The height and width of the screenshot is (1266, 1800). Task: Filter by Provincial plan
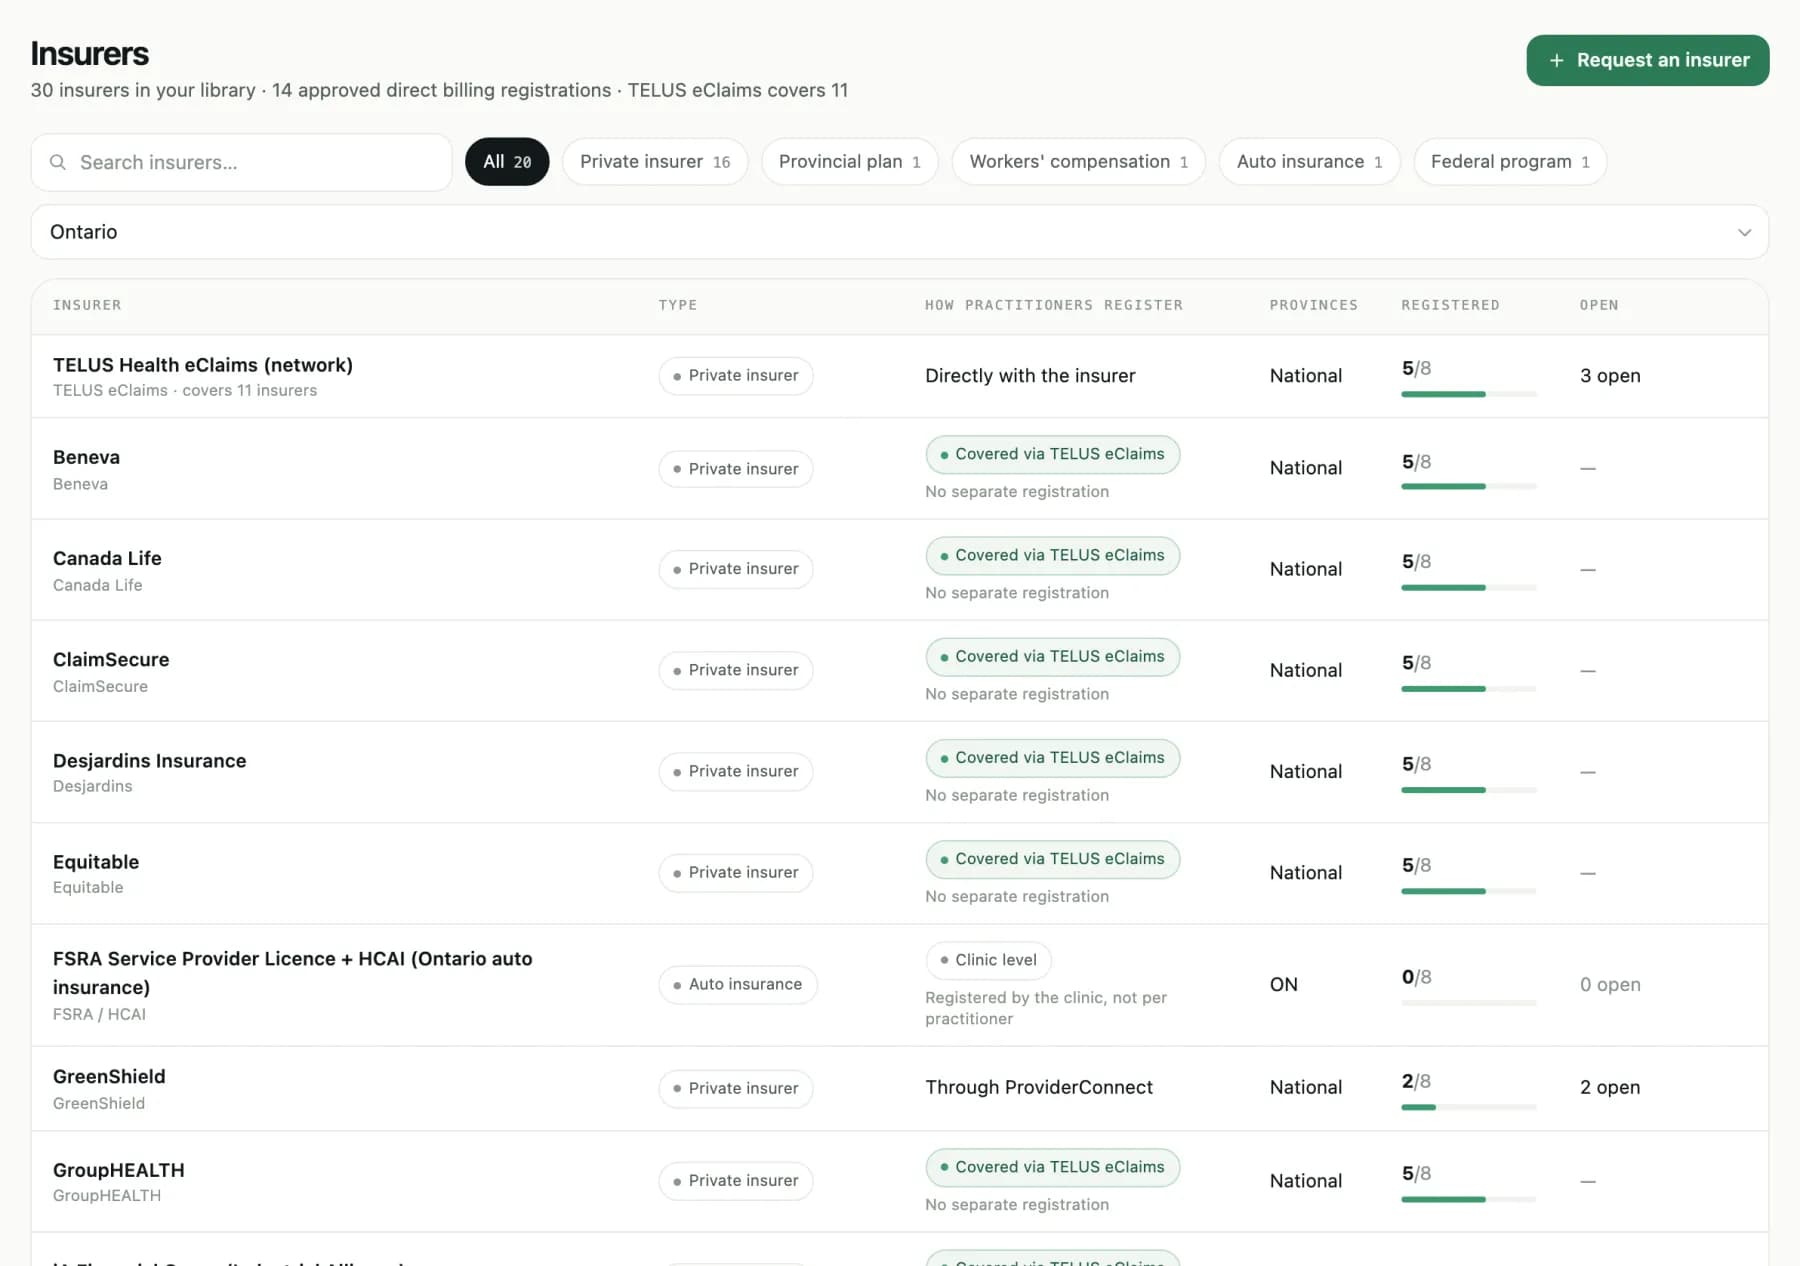pos(849,162)
